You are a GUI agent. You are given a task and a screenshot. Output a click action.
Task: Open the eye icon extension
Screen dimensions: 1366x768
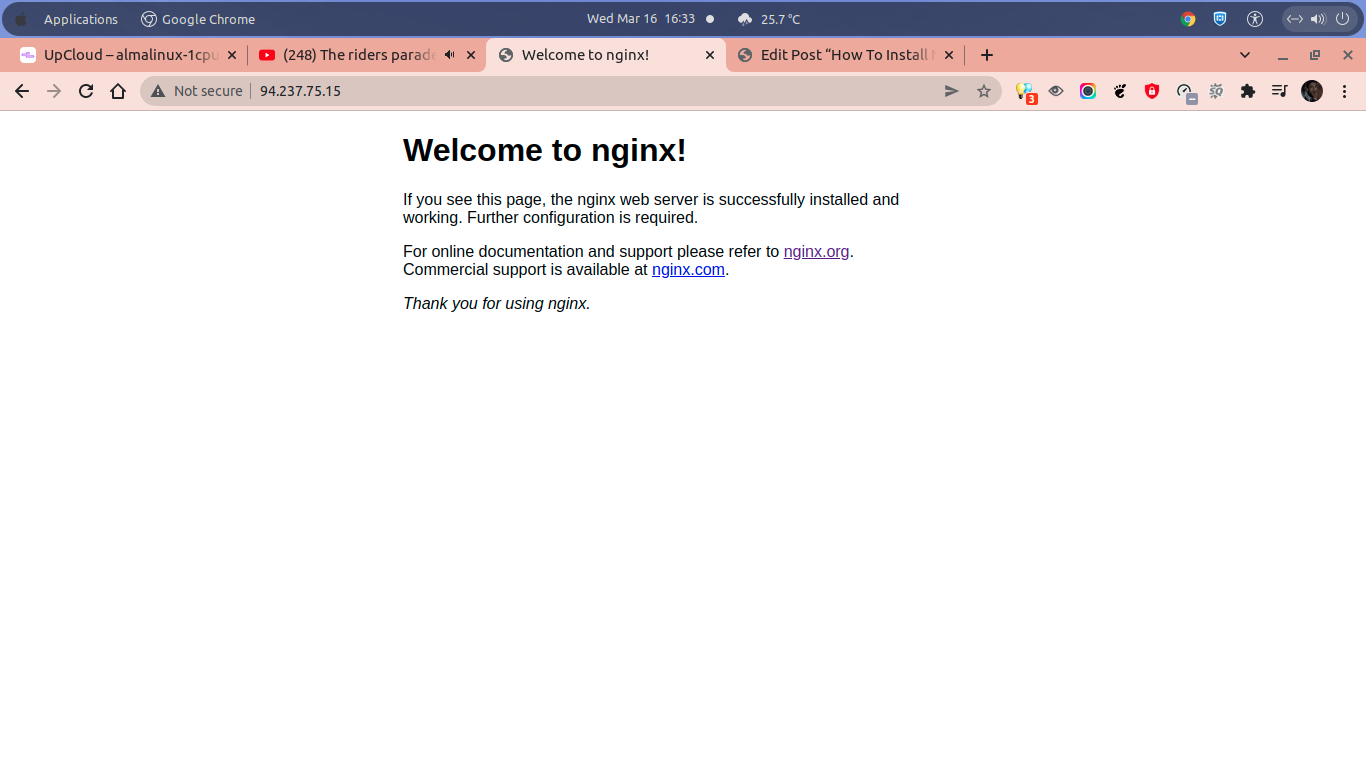point(1056,91)
